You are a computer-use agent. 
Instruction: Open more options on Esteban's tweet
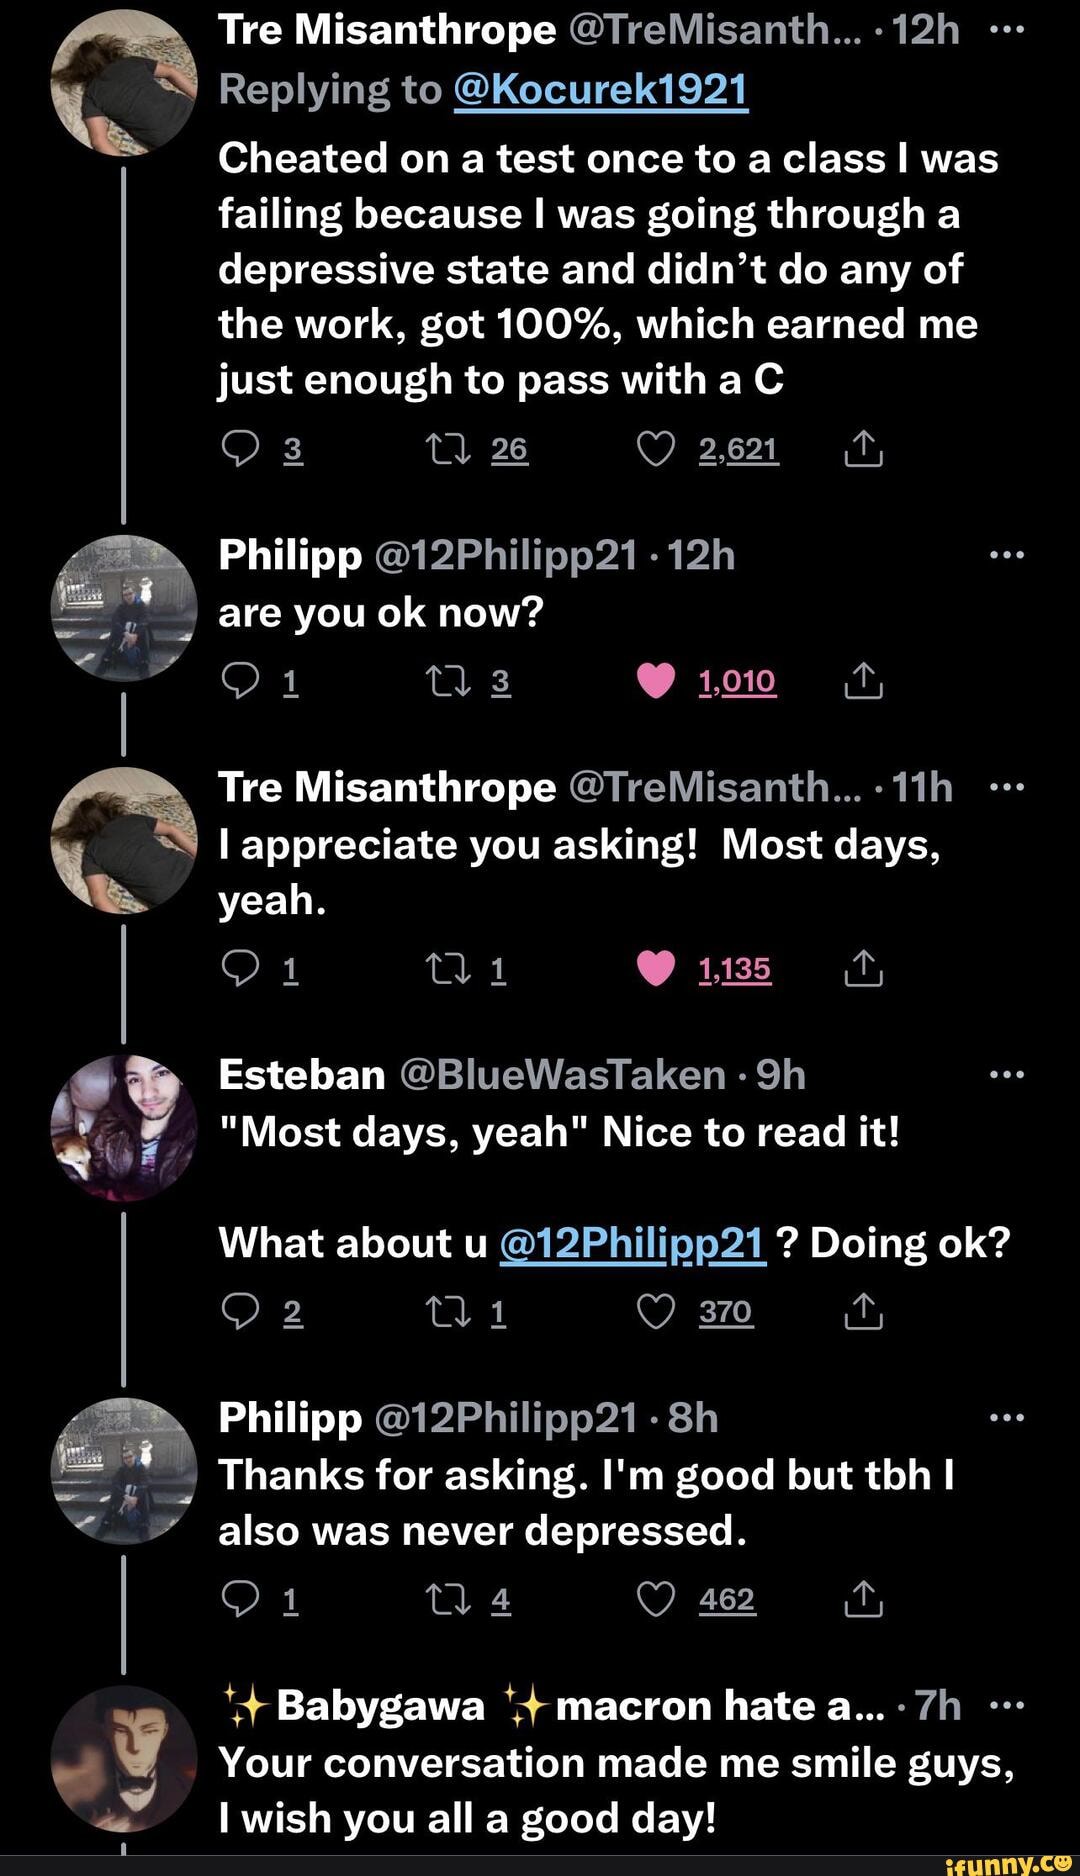pos(1006,1076)
